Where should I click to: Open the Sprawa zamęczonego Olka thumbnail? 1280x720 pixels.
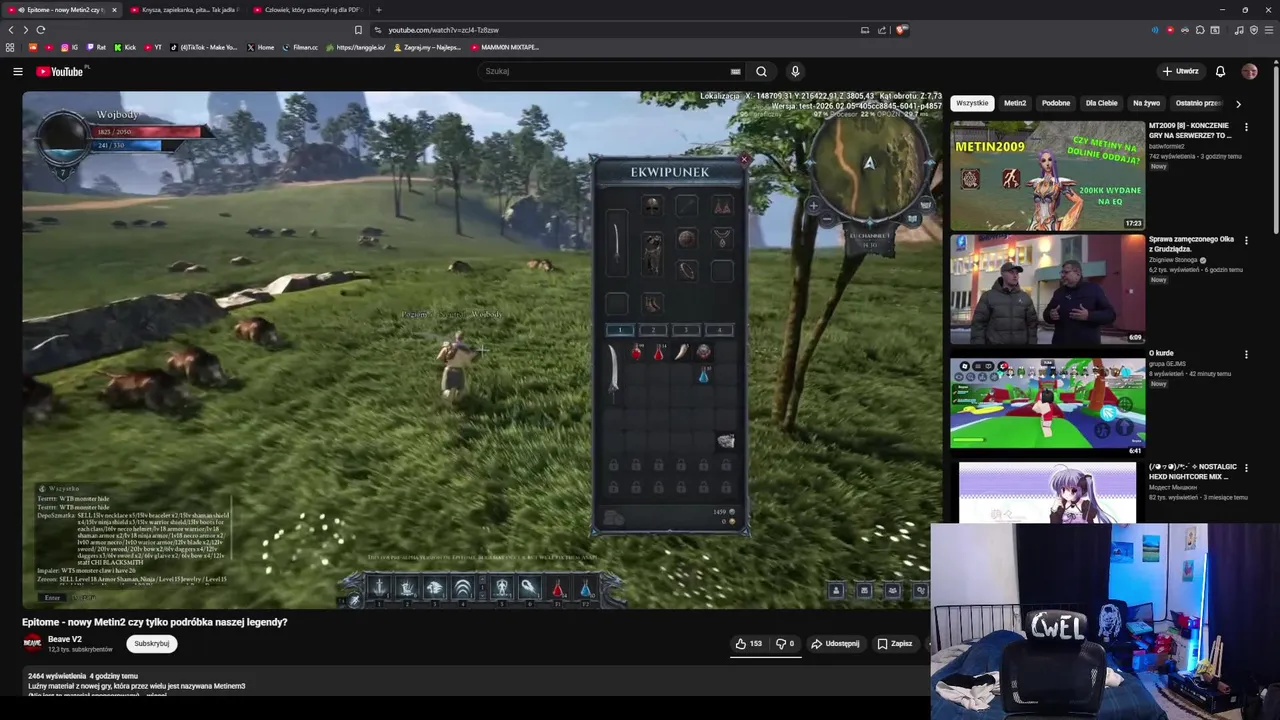coord(1047,290)
